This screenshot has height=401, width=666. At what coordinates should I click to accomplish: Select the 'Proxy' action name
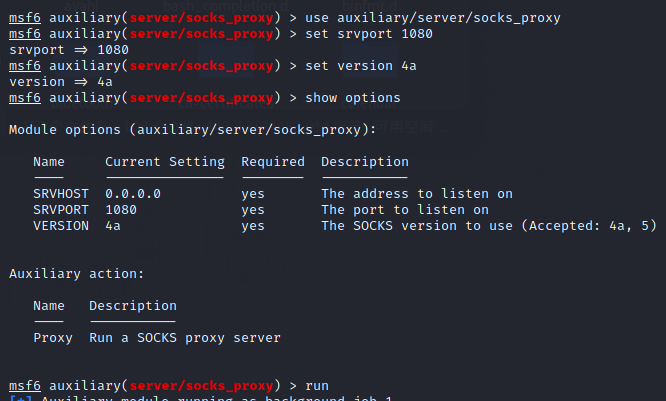pyautogui.click(x=53, y=337)
